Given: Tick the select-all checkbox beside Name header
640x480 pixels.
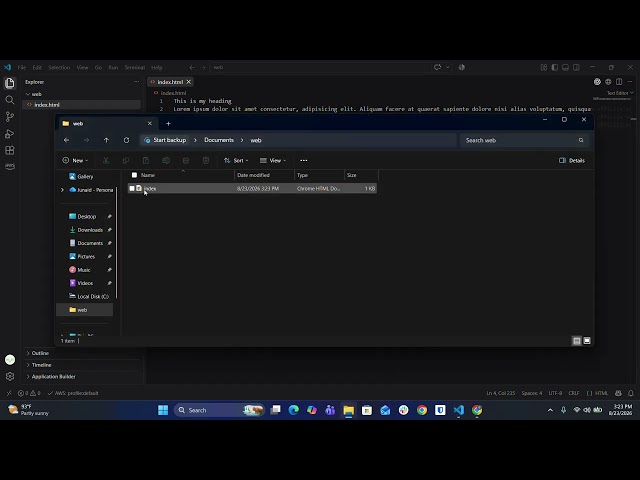Looking at the screenshot, I should 134,175.
